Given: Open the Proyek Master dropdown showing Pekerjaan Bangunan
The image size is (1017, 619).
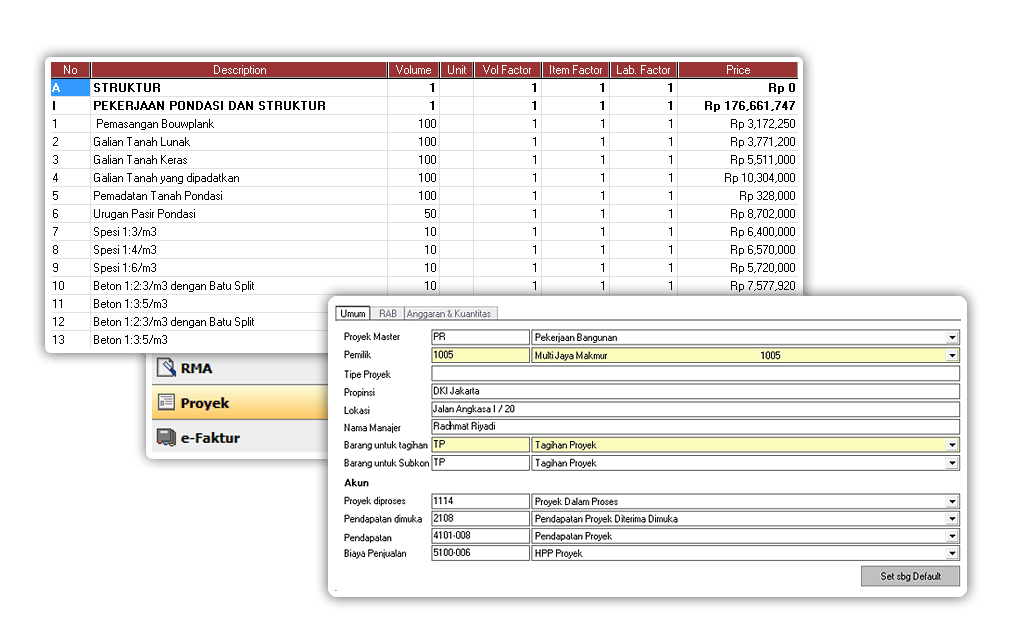Looking at the screenshot, I should pyautogui.click(x=950, y=338).
